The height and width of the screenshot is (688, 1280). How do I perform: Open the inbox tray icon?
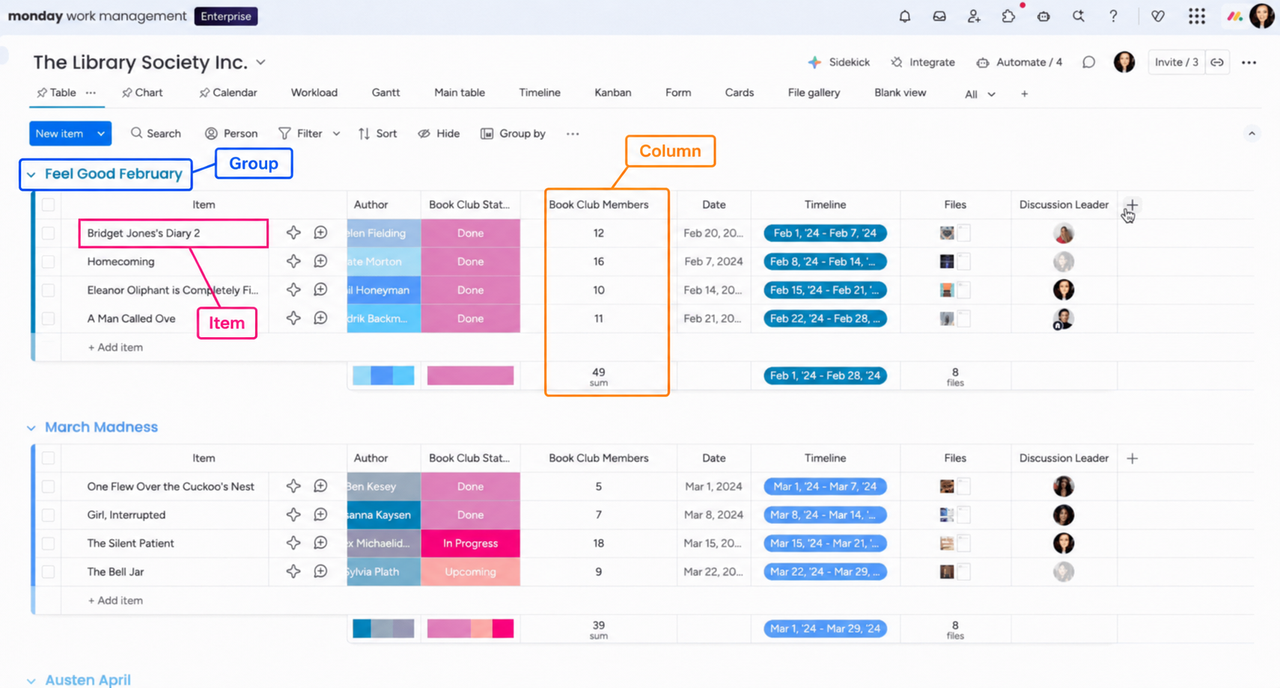940,16
